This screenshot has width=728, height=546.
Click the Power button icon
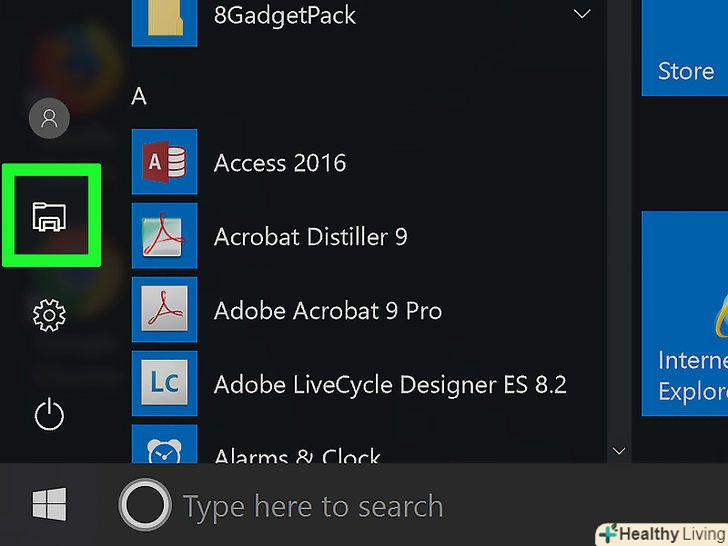tap(49, 414)
